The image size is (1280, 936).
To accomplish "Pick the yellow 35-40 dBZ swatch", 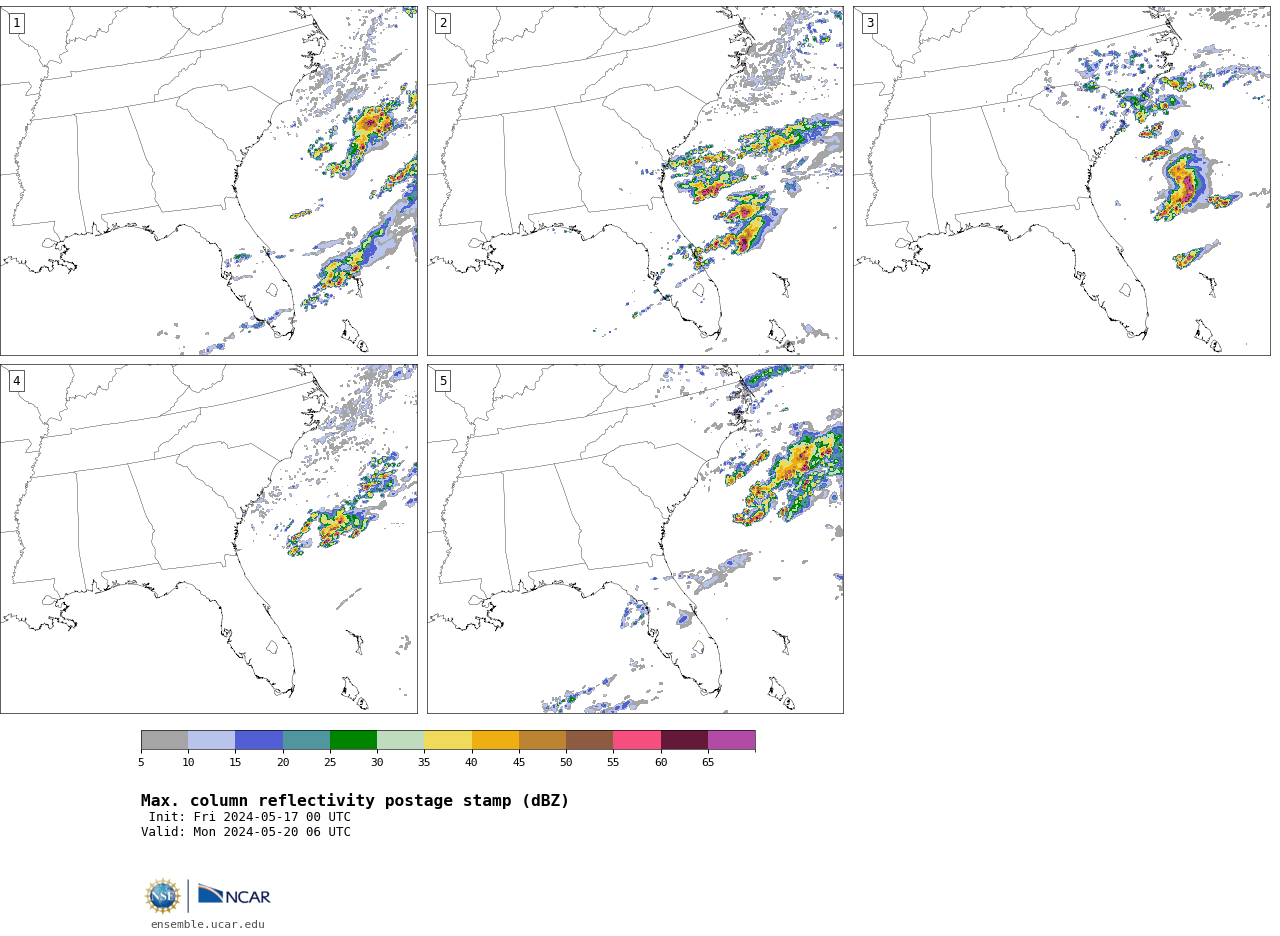I will [x=448, y=740].
